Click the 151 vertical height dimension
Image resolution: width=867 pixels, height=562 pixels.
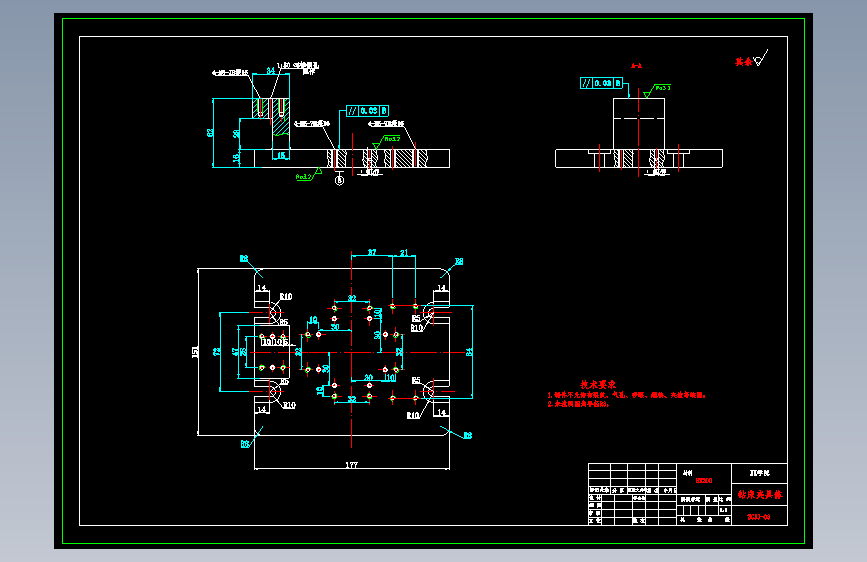point(195,352)
